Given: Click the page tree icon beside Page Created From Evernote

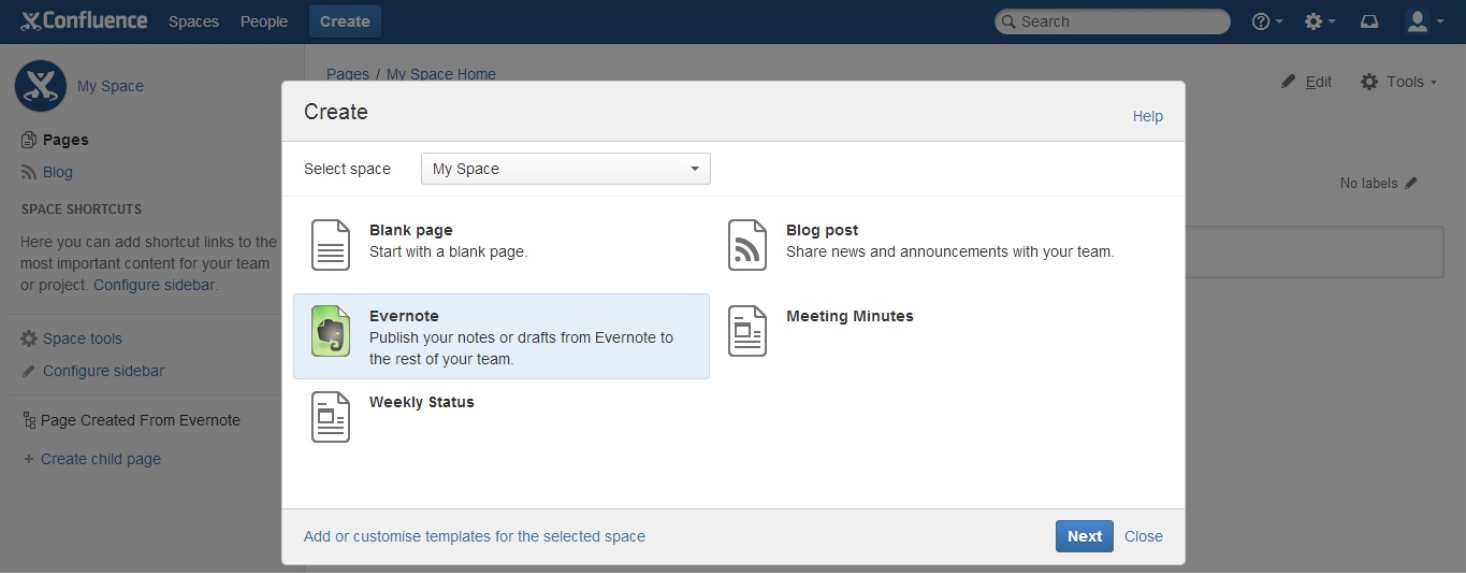Looking at the screenshot, I should [x=29, y=421].
